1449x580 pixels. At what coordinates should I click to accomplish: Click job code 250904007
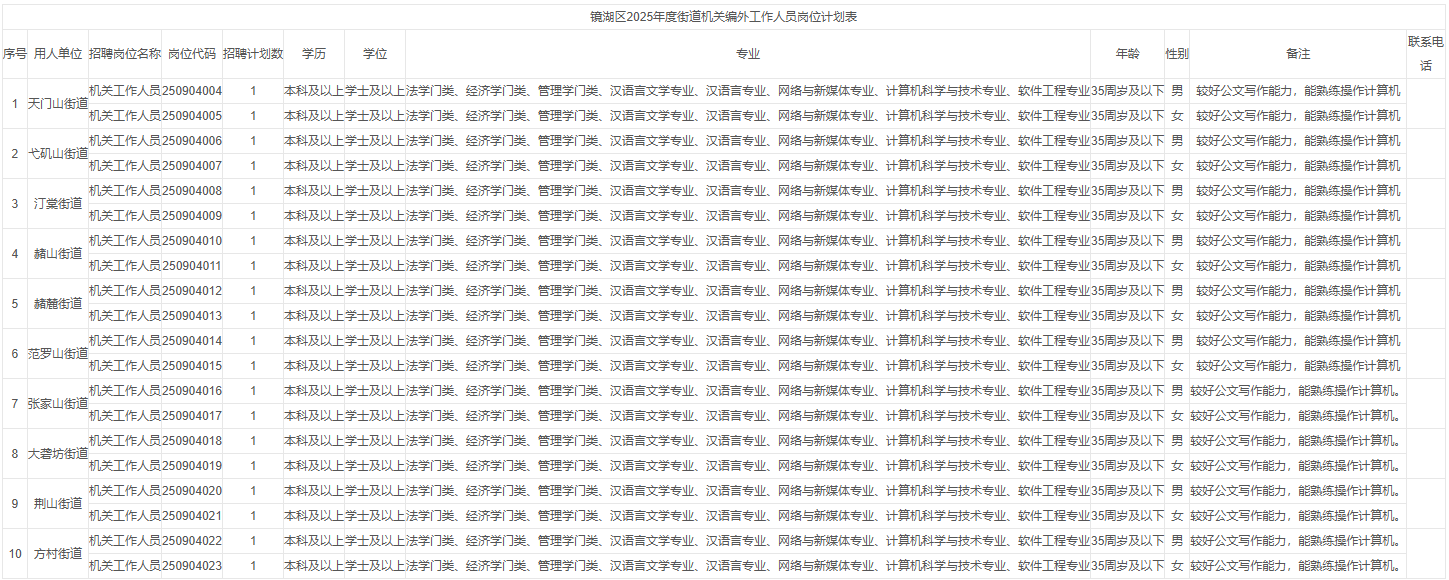click(192, 165)
